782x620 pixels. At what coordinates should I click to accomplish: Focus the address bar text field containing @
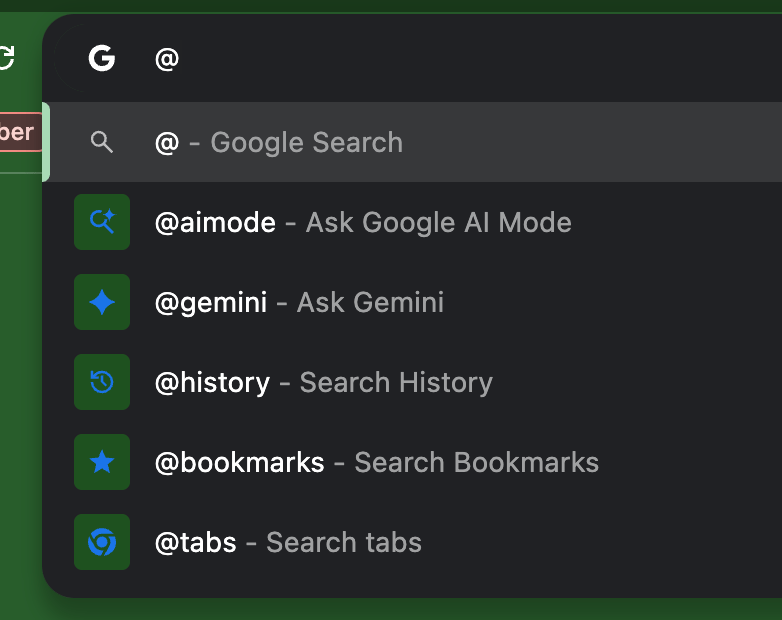(x=400, y=59)
